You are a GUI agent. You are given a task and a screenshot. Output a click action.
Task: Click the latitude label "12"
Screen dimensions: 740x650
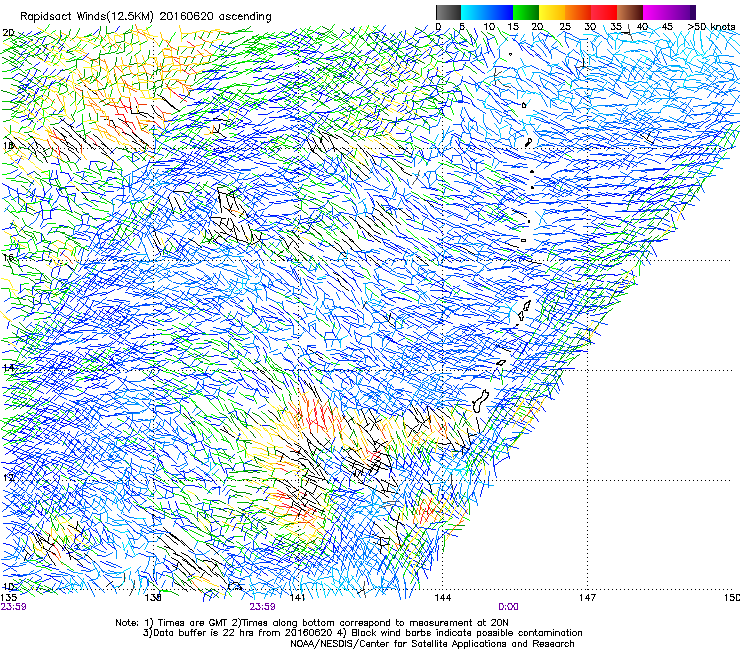(x=8, y=477)
